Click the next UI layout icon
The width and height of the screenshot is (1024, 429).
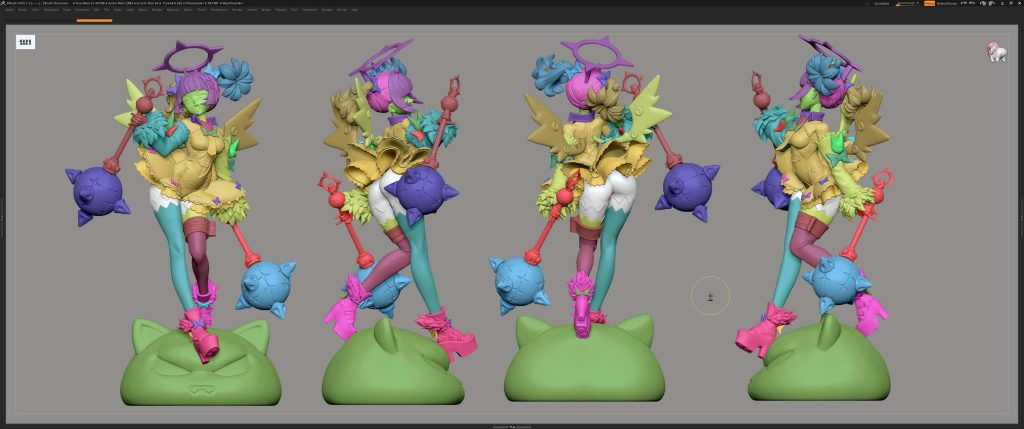pyautogui.click(x=972, y=3)
